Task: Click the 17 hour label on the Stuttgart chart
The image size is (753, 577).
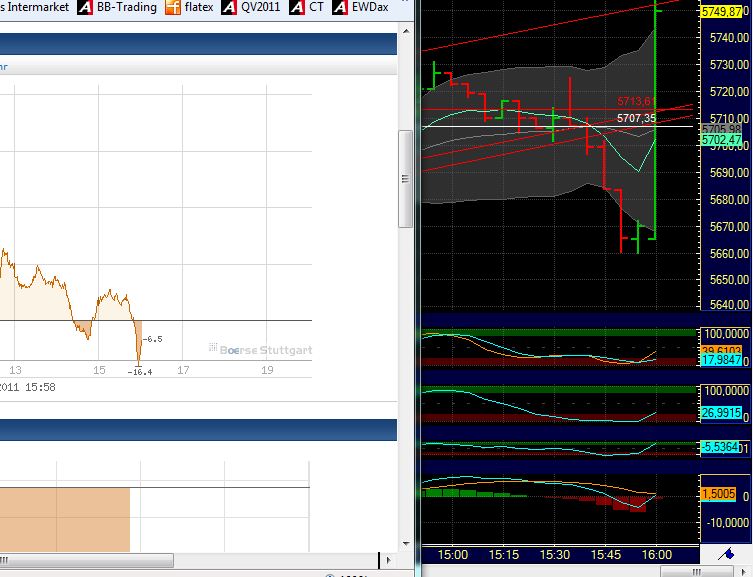Action: pyautogui.click(x=183, y=370)
